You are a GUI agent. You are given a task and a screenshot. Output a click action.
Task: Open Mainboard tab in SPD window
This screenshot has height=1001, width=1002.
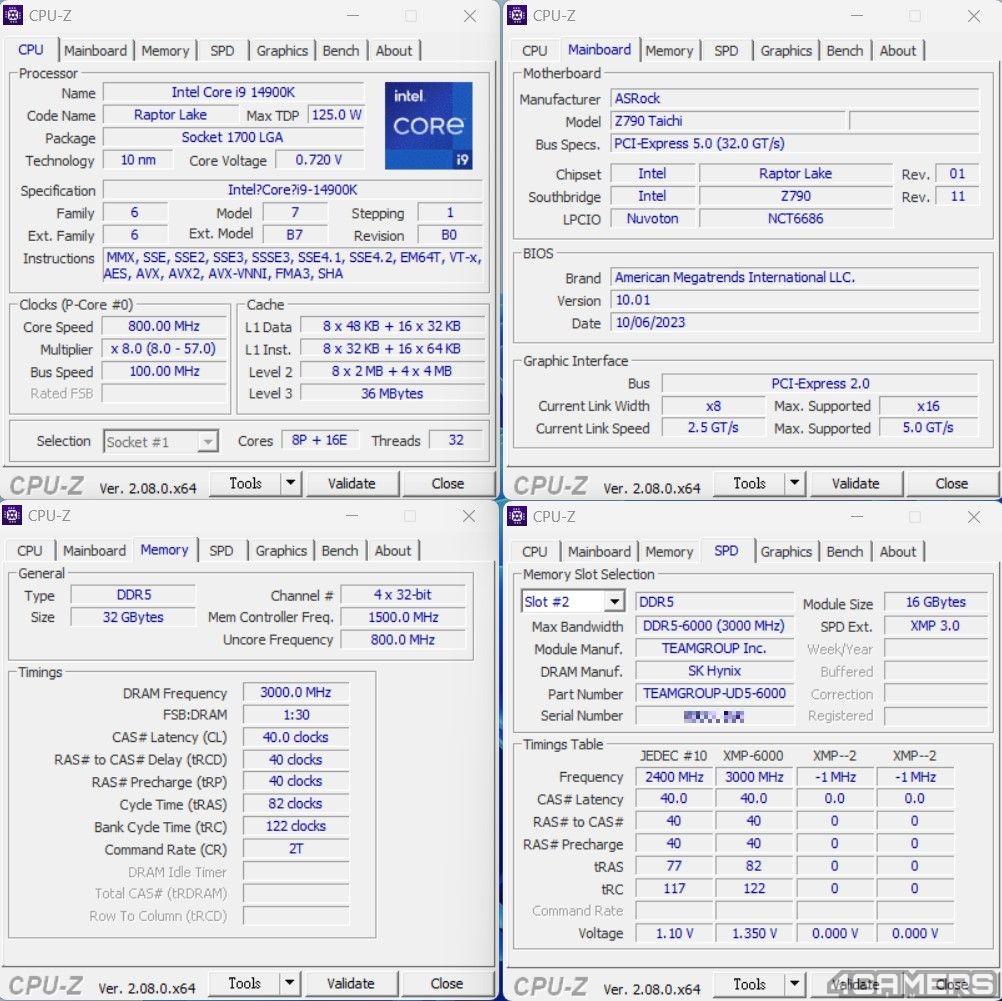[599, 551]
